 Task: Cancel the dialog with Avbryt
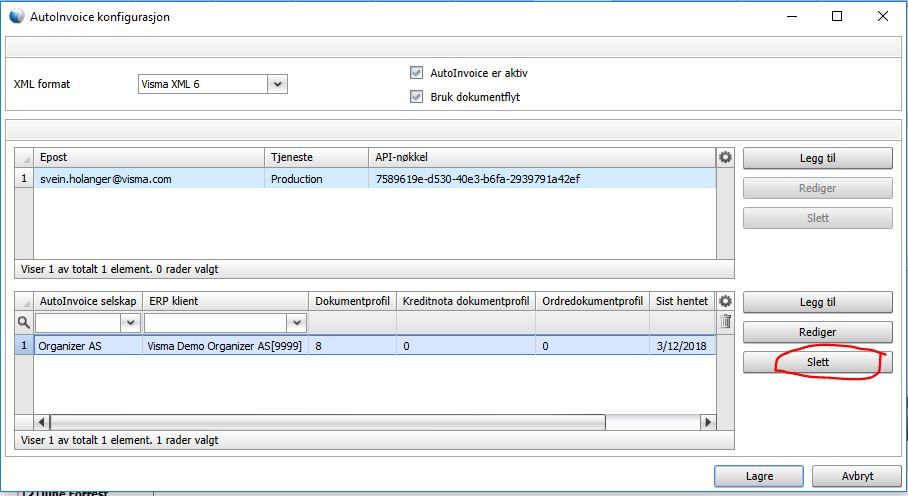click(x=857, y=476)
